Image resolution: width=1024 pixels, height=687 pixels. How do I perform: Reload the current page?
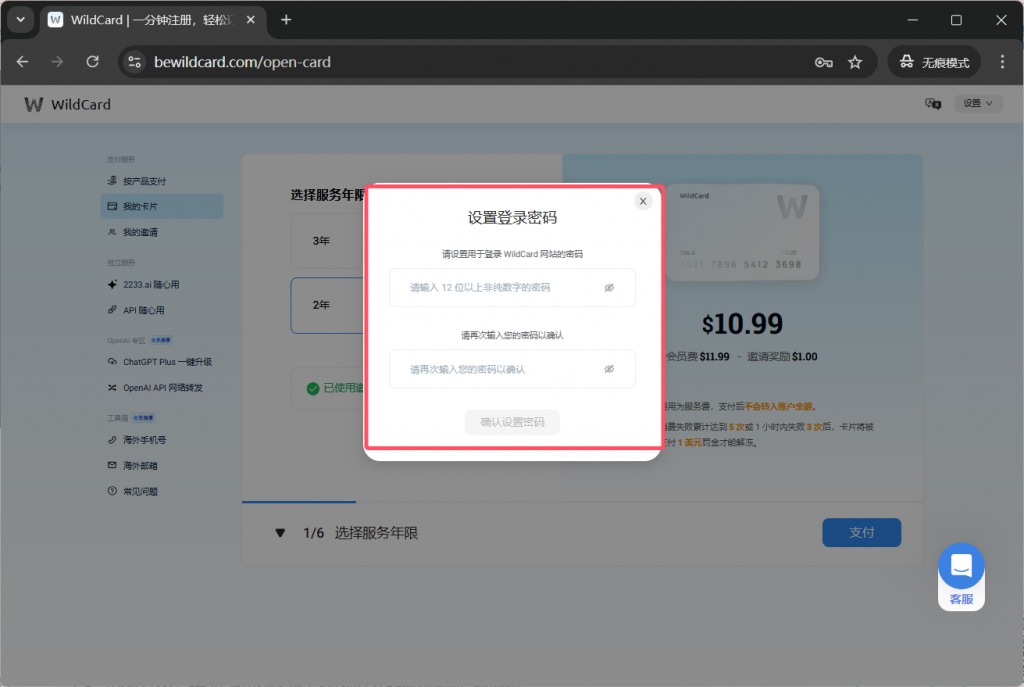93,62
